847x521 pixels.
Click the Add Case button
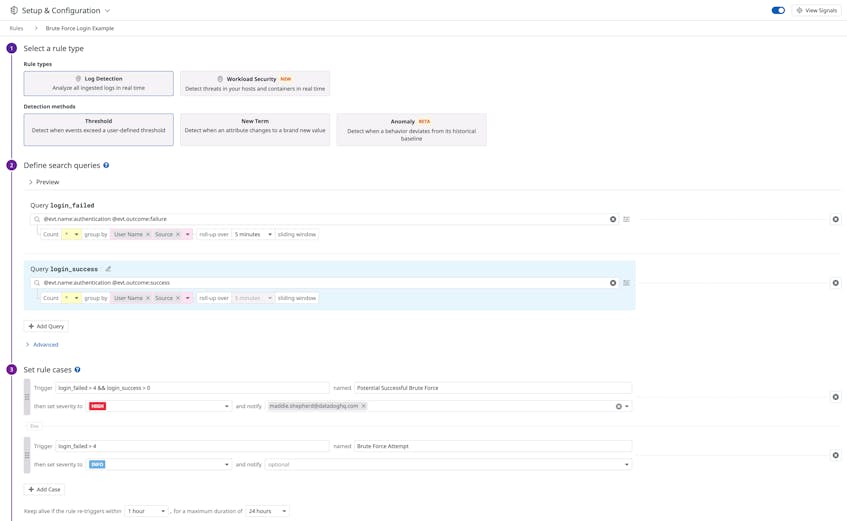coord(44,489)
